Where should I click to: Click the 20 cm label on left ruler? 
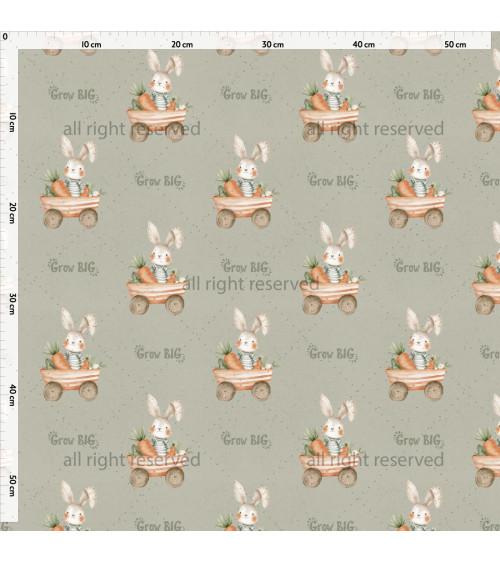click(12, 213)
